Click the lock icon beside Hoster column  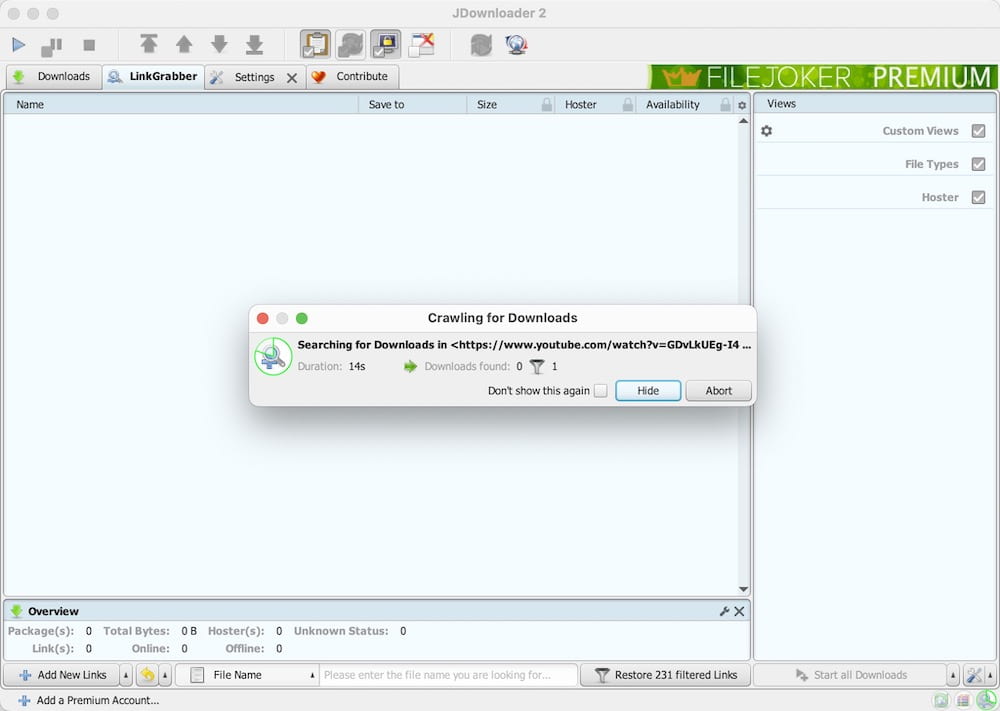tap(628, 105)
